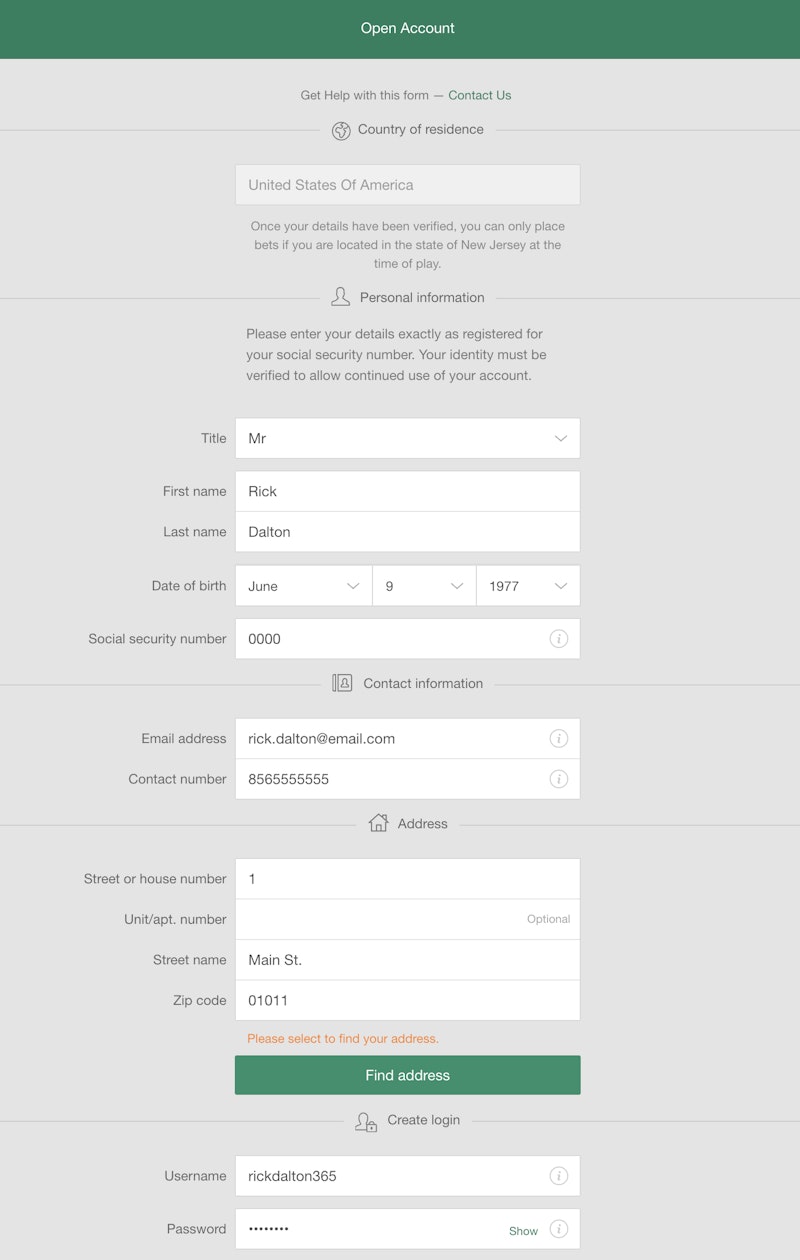Follow the Contact Us link
Viewport: 800px width, 1260px height.
coord(479,96)
